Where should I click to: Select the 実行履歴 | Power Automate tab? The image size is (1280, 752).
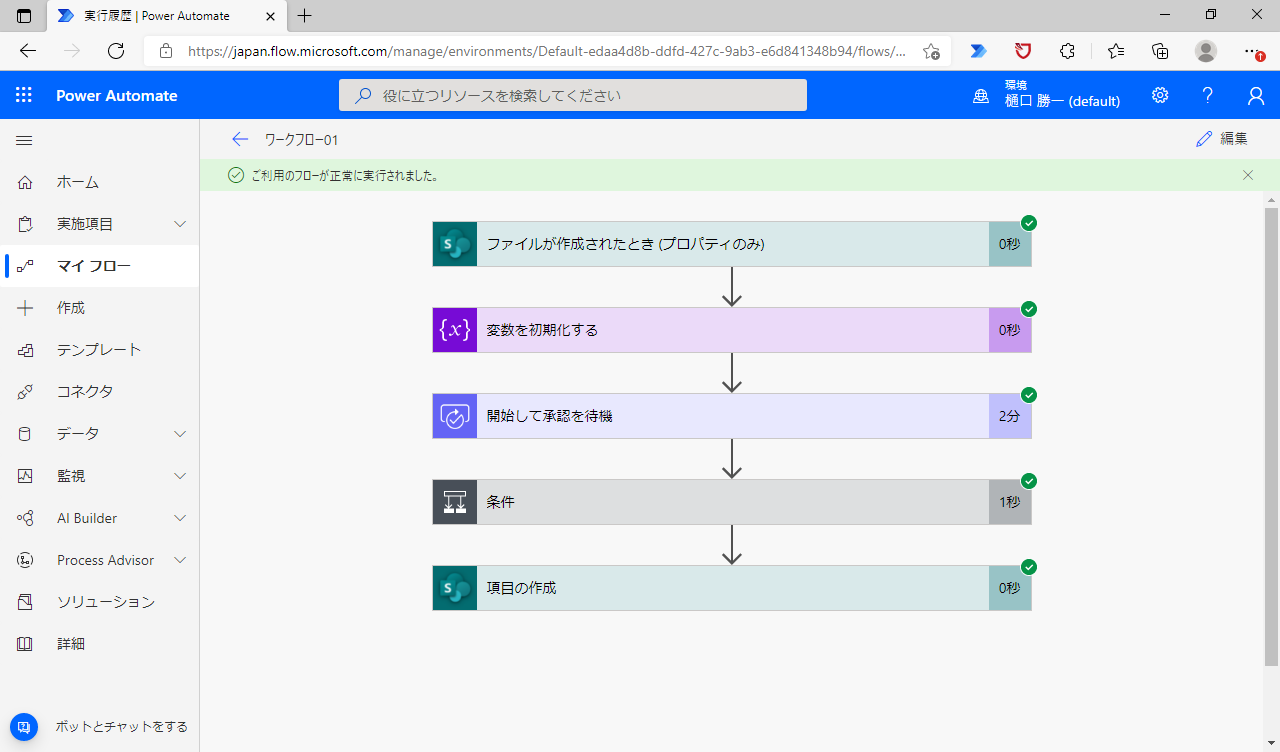[165, 16]
